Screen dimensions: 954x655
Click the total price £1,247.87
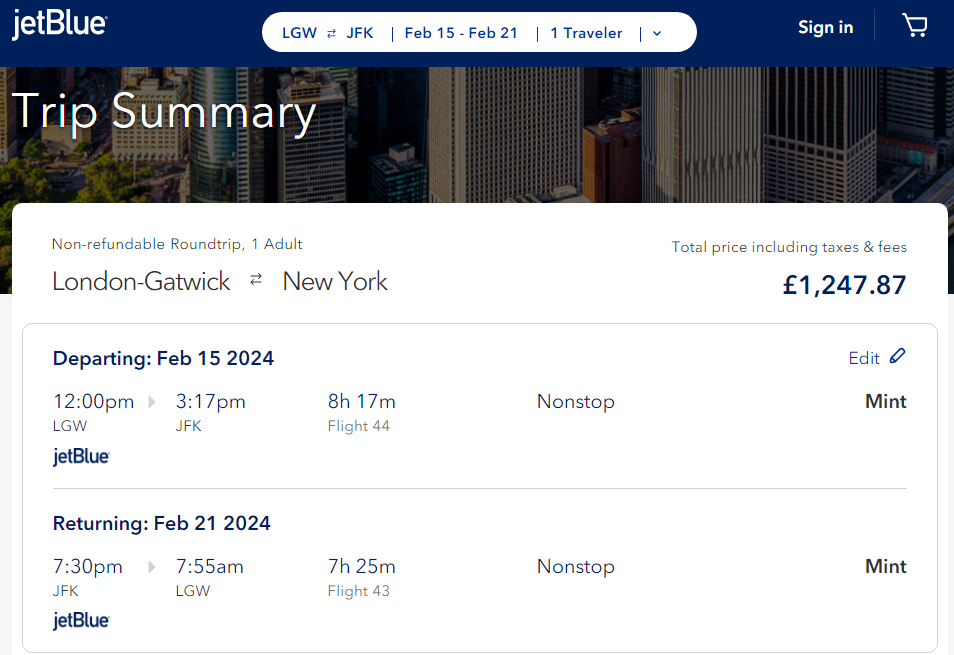tap(844, 285)
